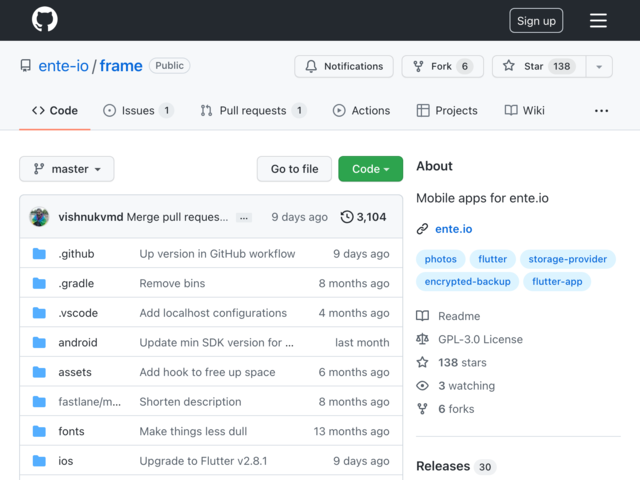Screen dimensions: 640x480
Task: Click the .vscode folder icon
Action: (39, 313)
